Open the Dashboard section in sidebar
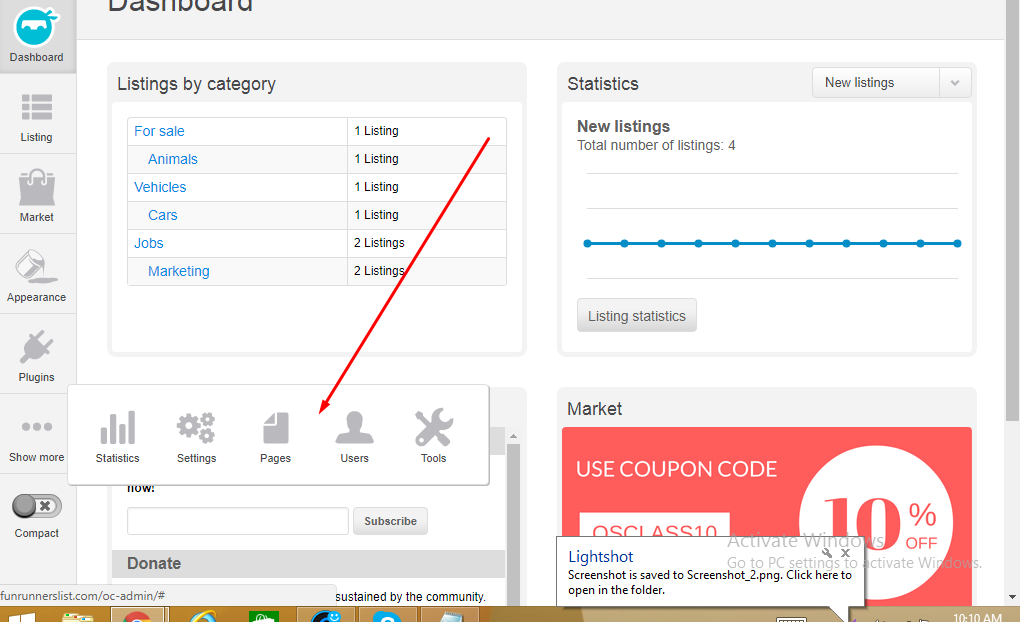Screen dimensions: 1020x622 (36, 34)
